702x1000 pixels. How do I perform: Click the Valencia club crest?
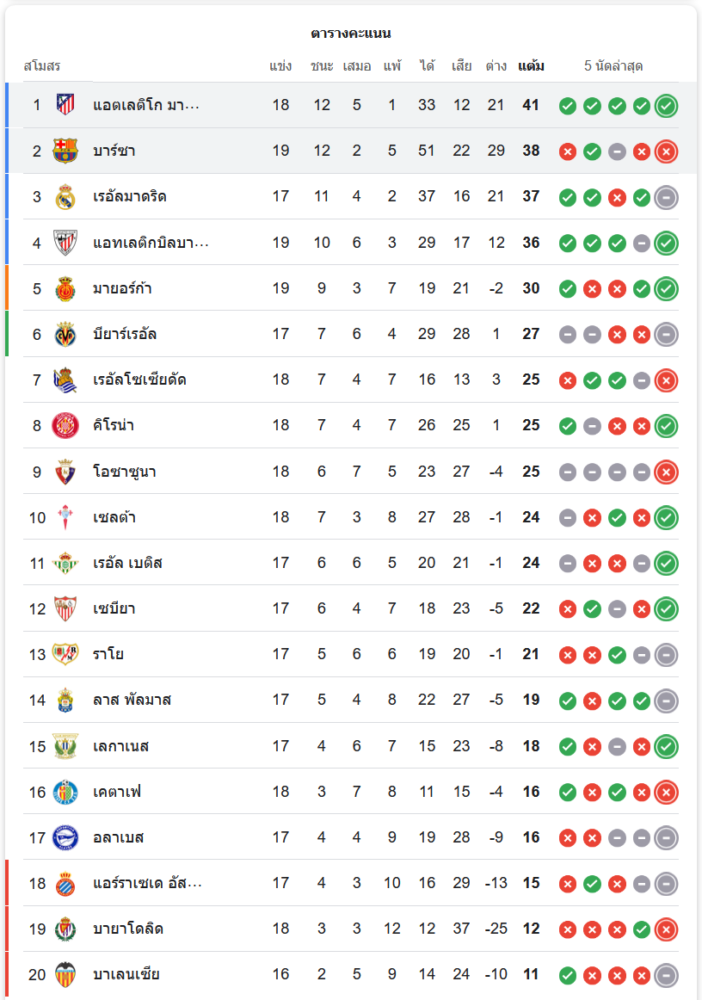point(65,974)
